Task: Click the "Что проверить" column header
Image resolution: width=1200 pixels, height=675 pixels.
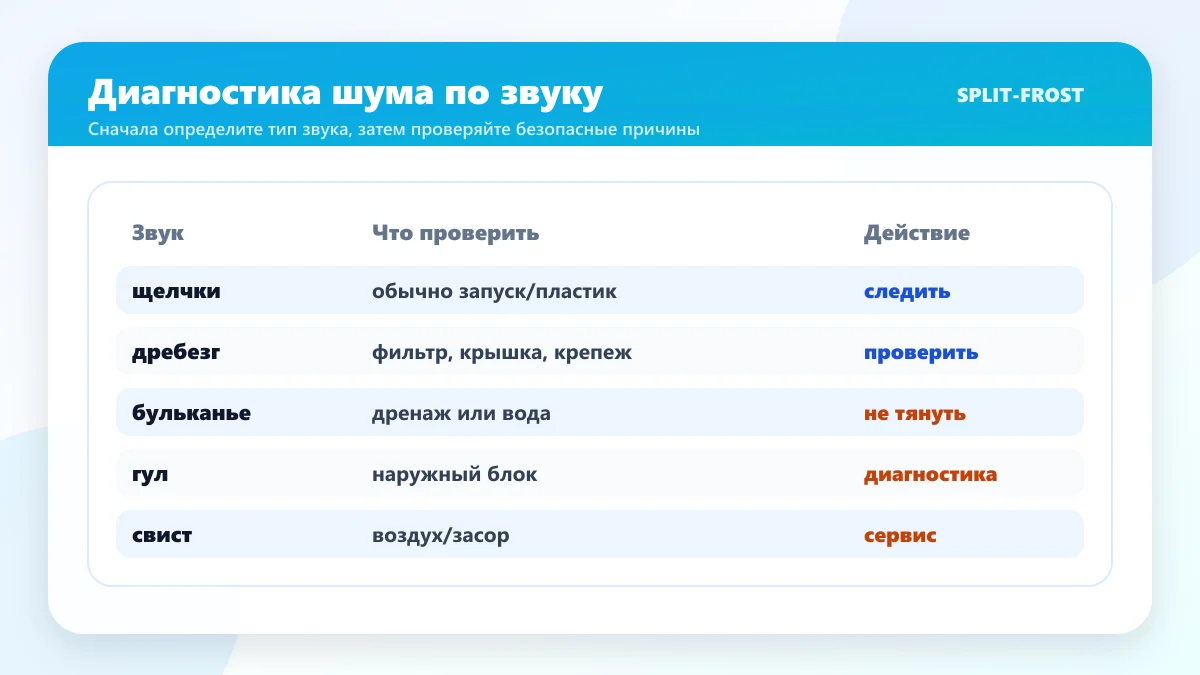Action: click(456, 233)
